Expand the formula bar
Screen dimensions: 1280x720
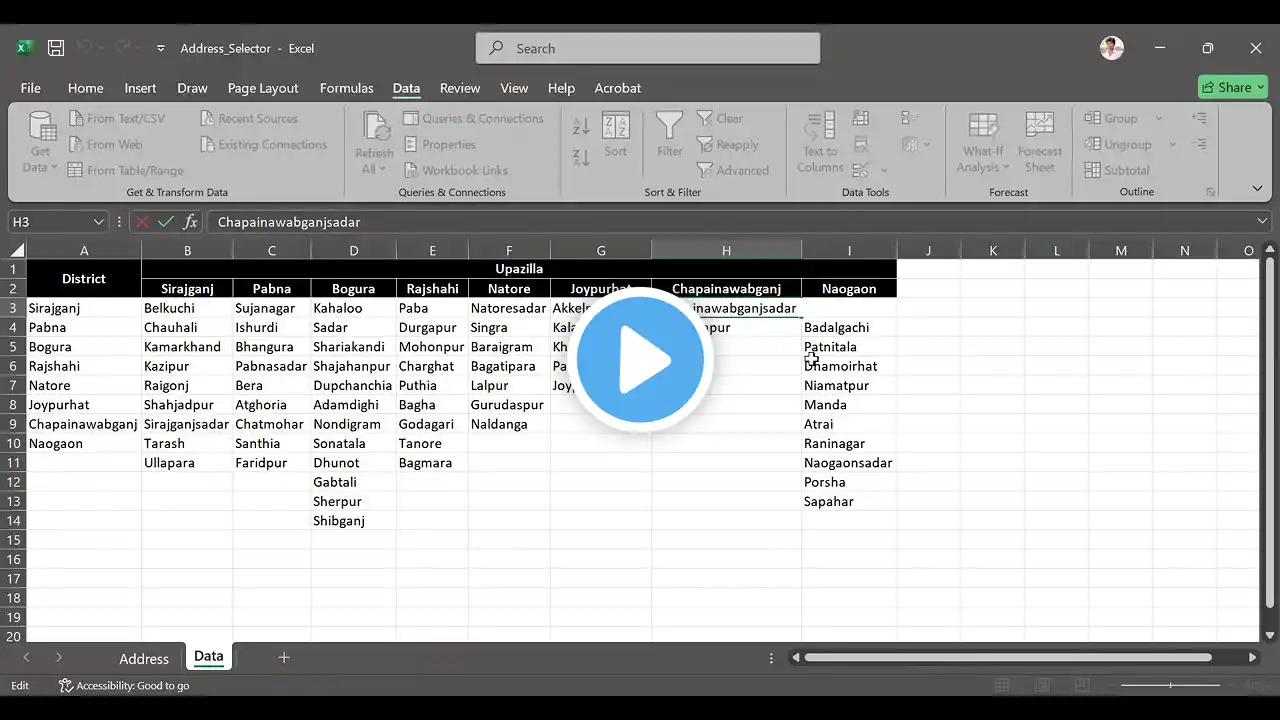pyautogui.click(x=1263, y=222)
